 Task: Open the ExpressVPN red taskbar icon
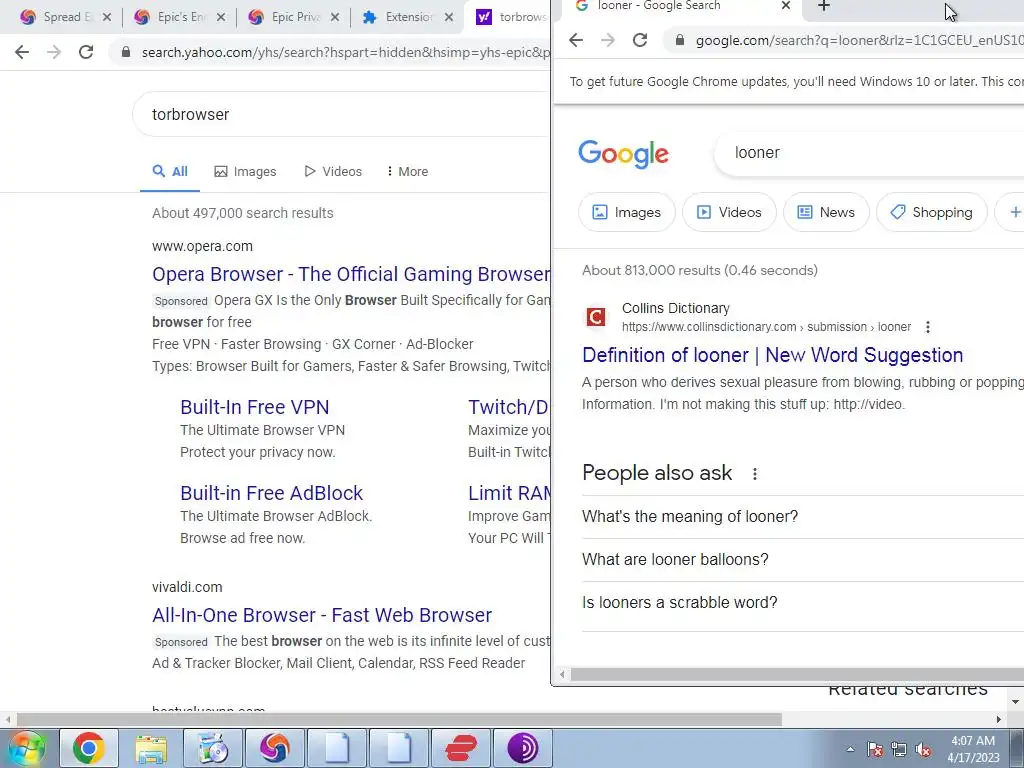[460, 748]
